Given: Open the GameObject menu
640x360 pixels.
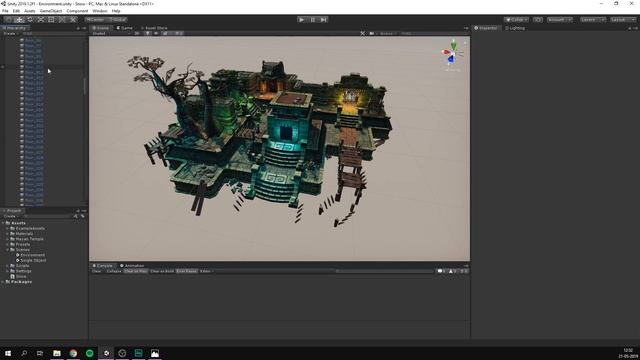Looking at the screenshot, I should (51, 11).
